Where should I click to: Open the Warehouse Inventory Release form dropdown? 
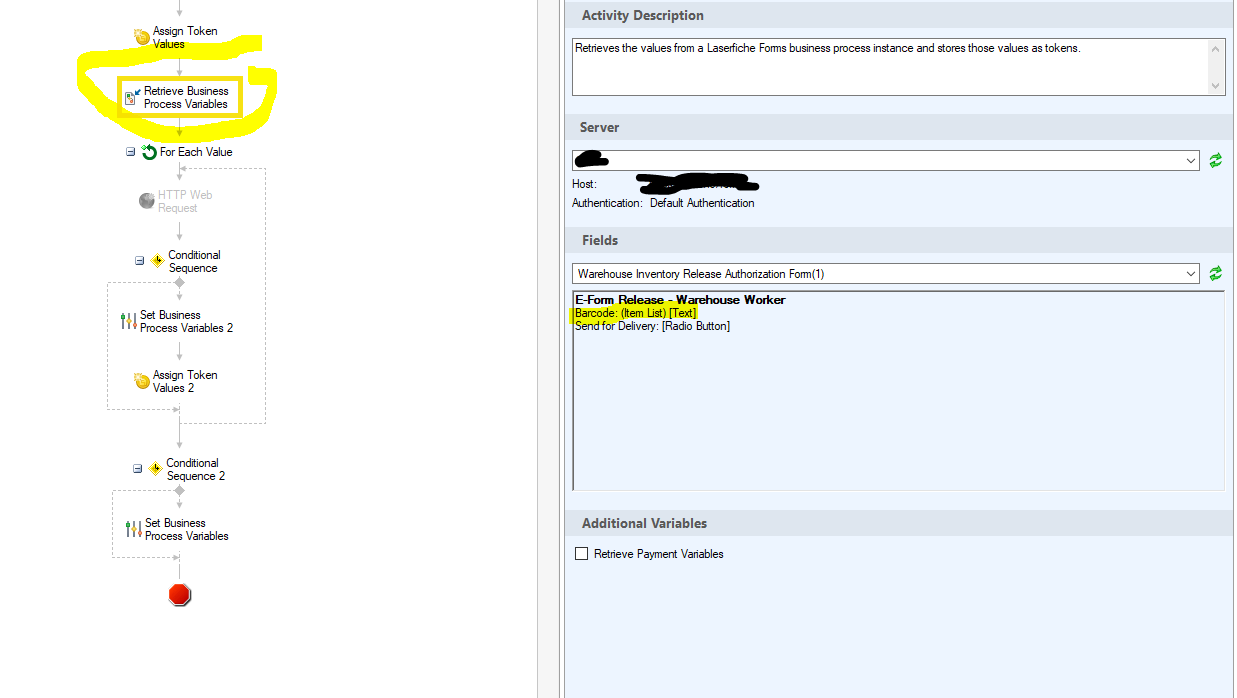coord(1191,273)
